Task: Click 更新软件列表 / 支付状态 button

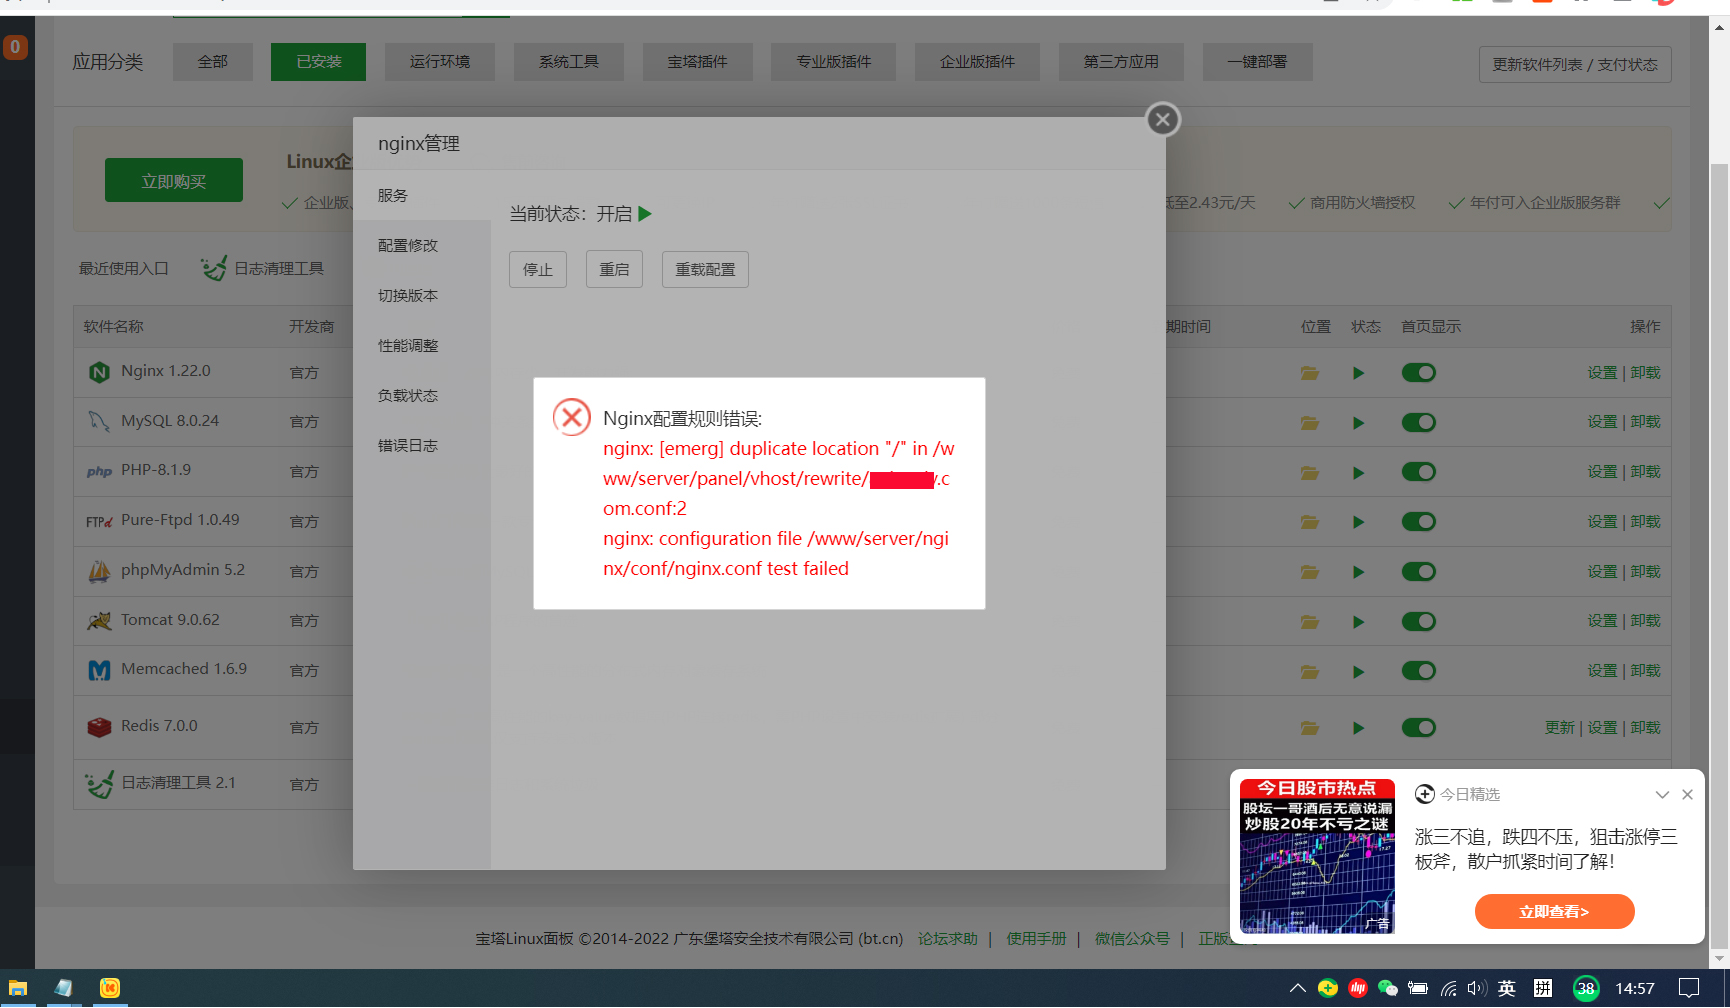Action: point(1575,65)
